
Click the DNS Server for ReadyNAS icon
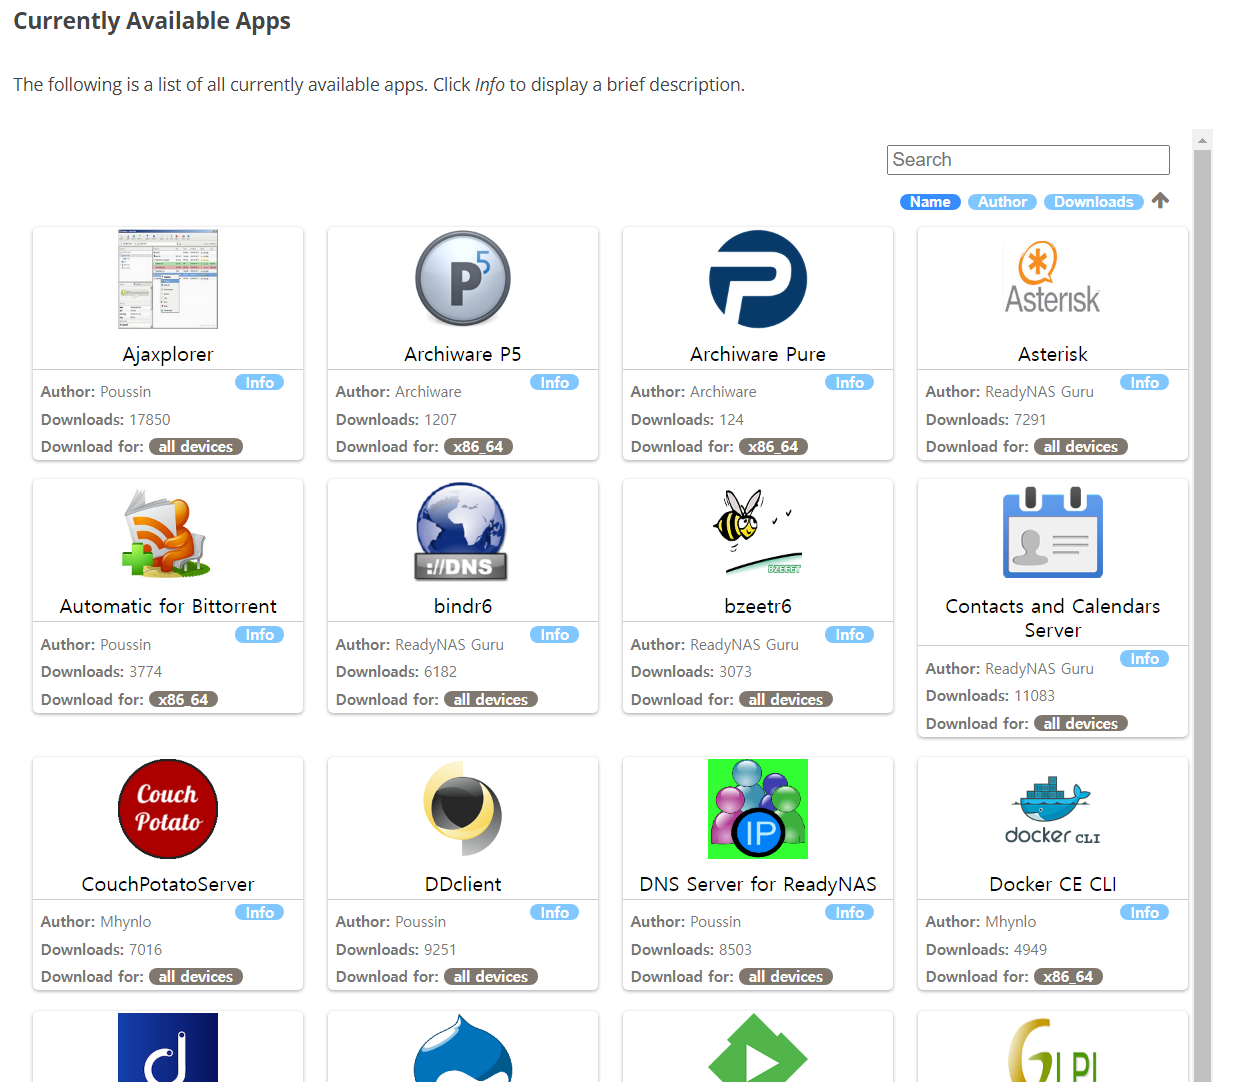pyautogui.click(x=758, y=809)
